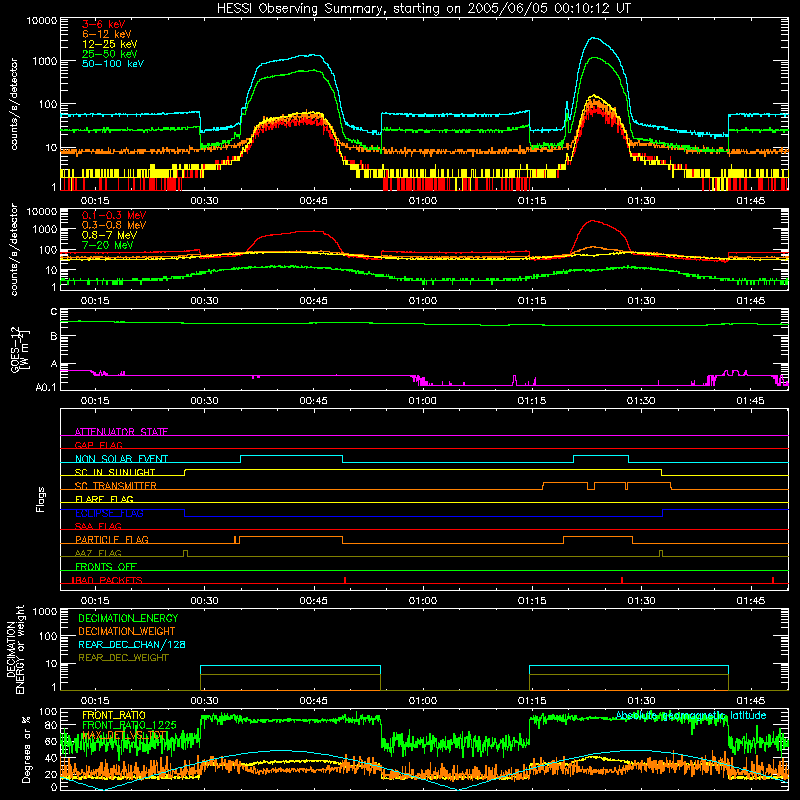Click the 01:00 time label under the GOES panel

point(422,401)
